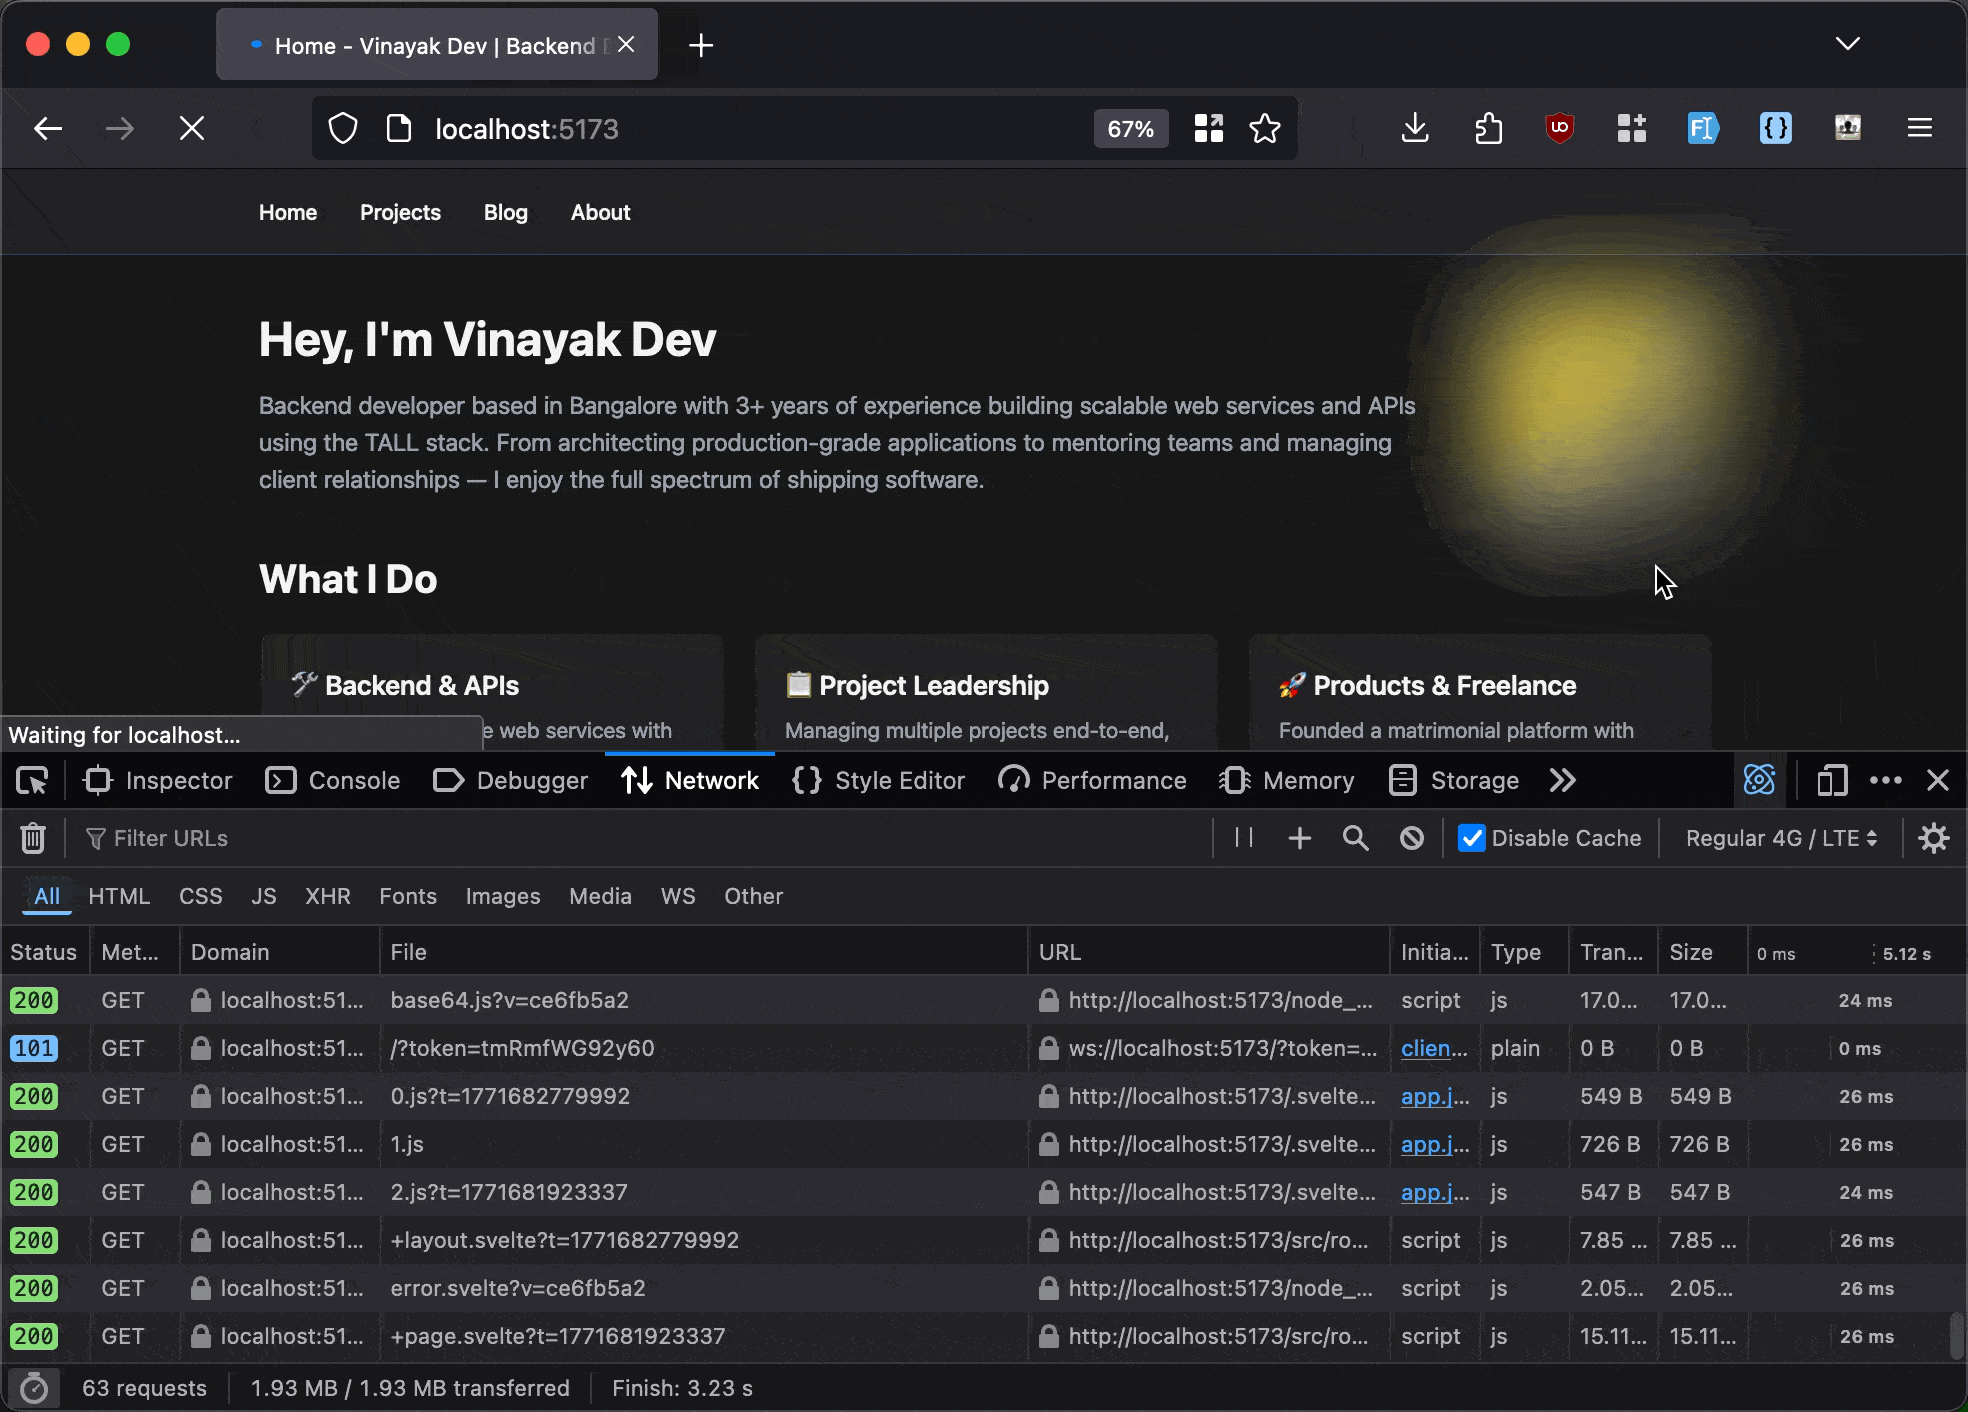
Task: Pause network recording
Action: pyautogui.click(x=1244, y=838)
